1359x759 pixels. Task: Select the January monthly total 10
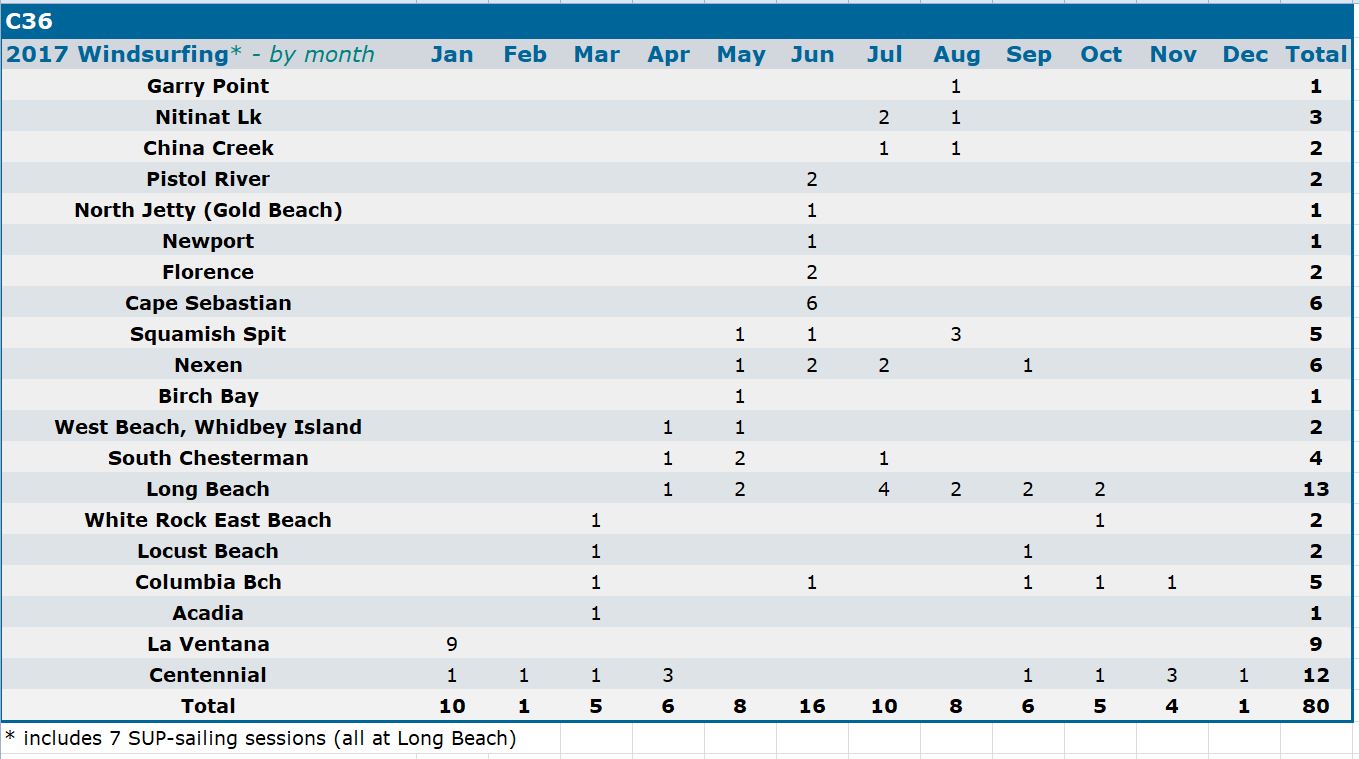click(x=452, y=706)
